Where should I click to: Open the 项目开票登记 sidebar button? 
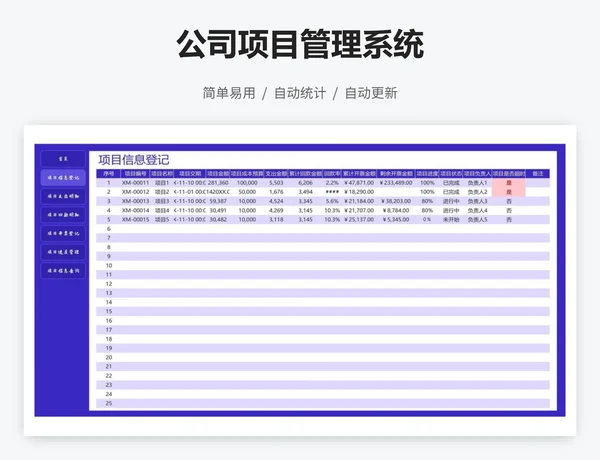63,233
